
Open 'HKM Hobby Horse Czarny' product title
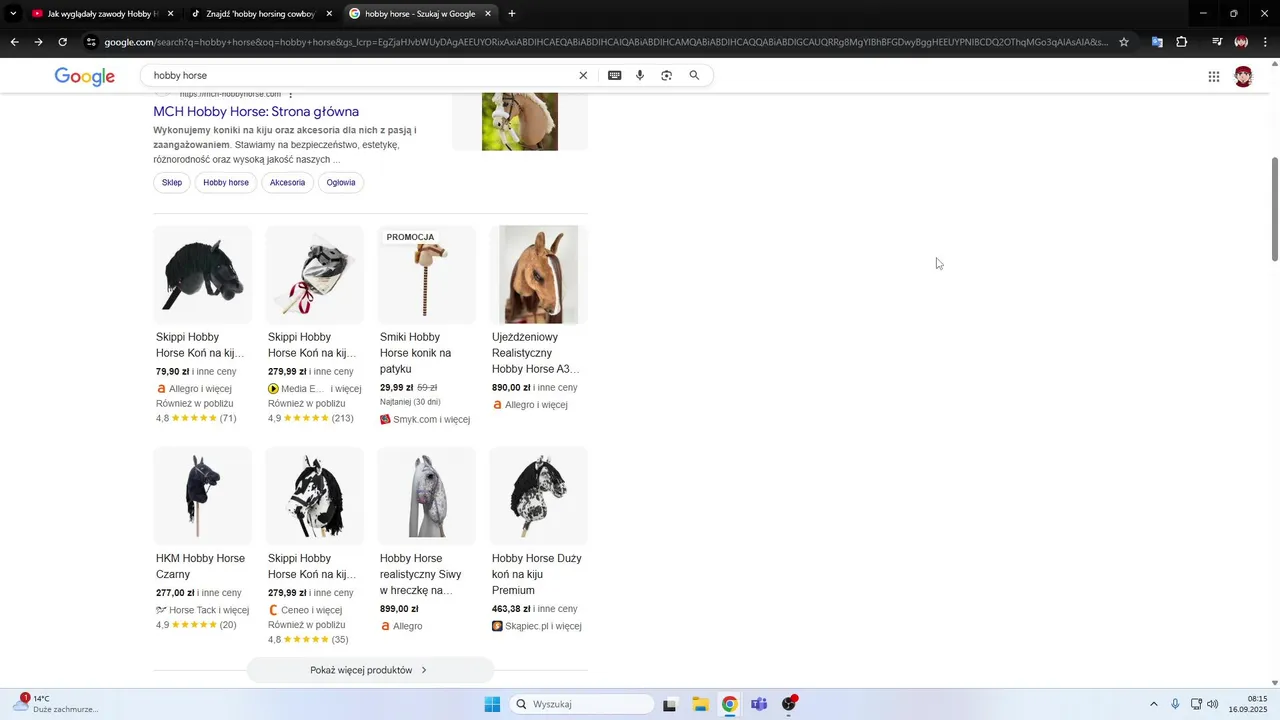point(200,566)
